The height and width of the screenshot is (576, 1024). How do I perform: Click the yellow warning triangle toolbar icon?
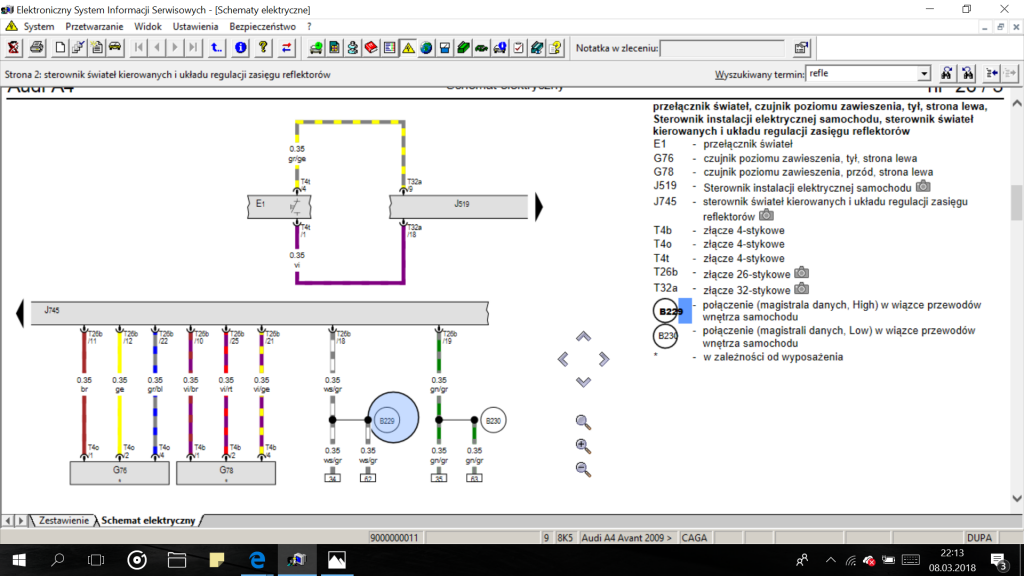408,48
